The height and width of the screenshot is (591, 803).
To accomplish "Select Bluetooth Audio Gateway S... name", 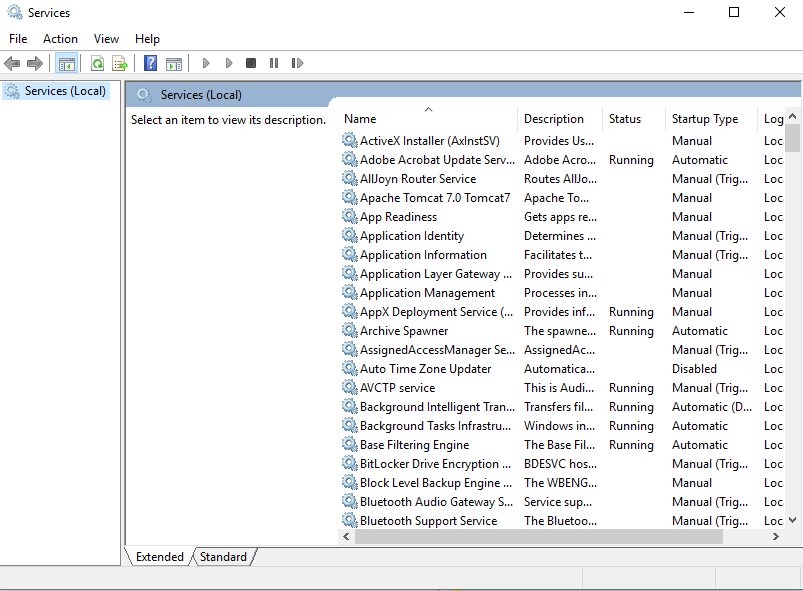I will click(x=436, y=502).
